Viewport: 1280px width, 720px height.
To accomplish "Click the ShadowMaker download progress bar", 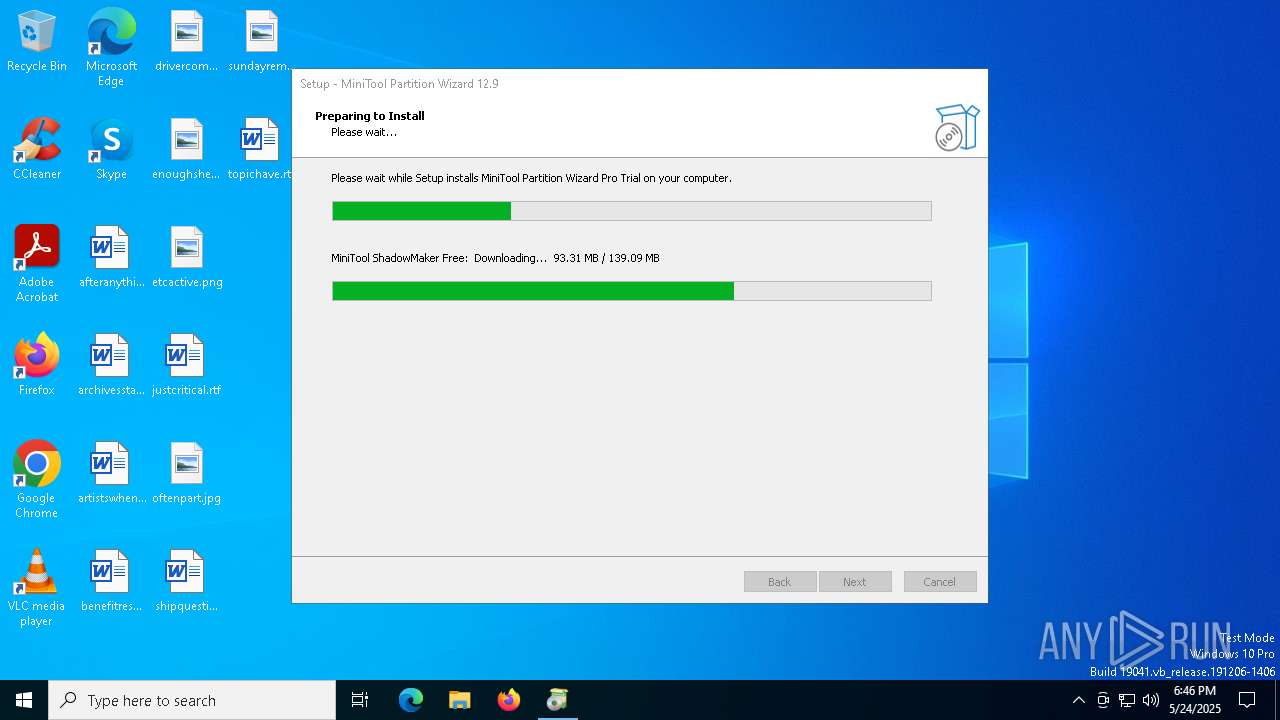I will (632, 291).
